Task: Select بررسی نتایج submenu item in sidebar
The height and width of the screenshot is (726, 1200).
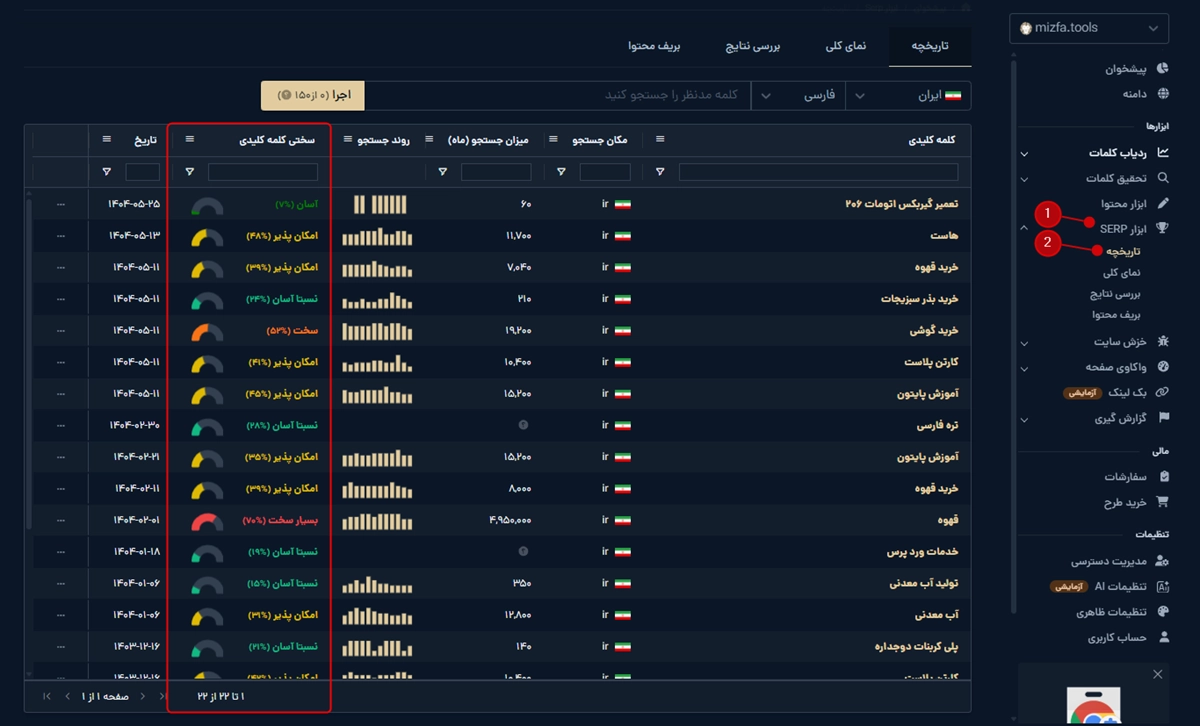Action: [x=1116, y=294]
